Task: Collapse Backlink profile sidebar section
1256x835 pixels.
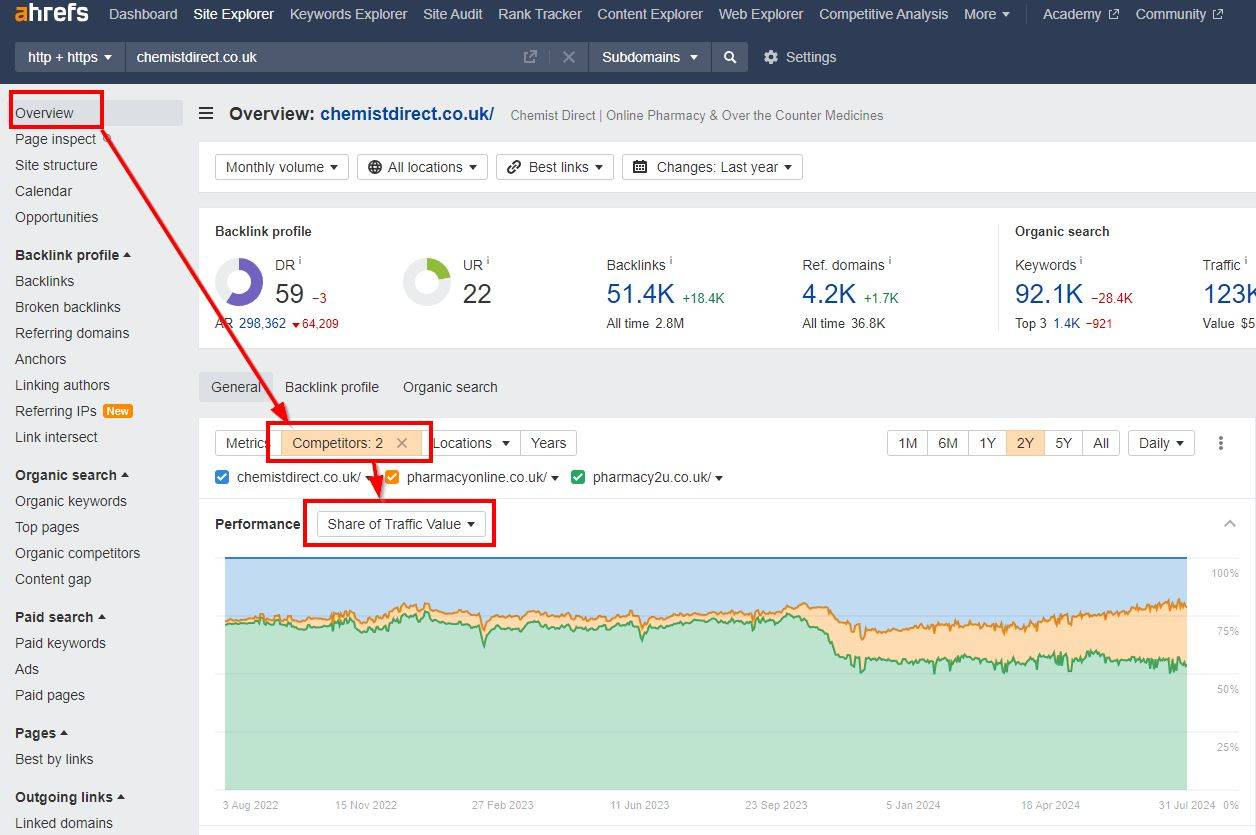Action: 73,255
